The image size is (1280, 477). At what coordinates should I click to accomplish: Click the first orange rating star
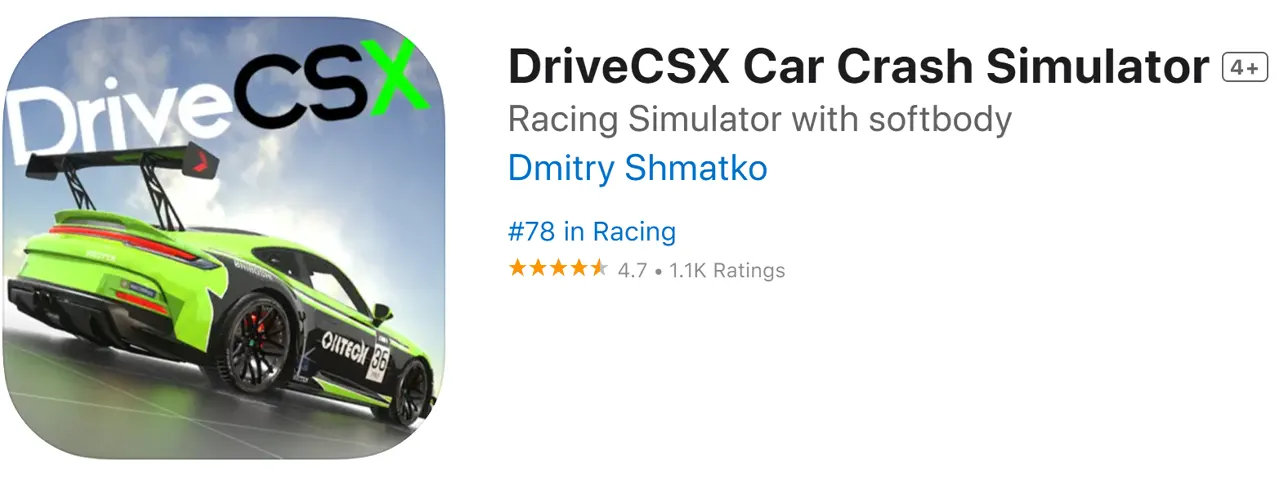pyautogui.click(x=518, y=268)
